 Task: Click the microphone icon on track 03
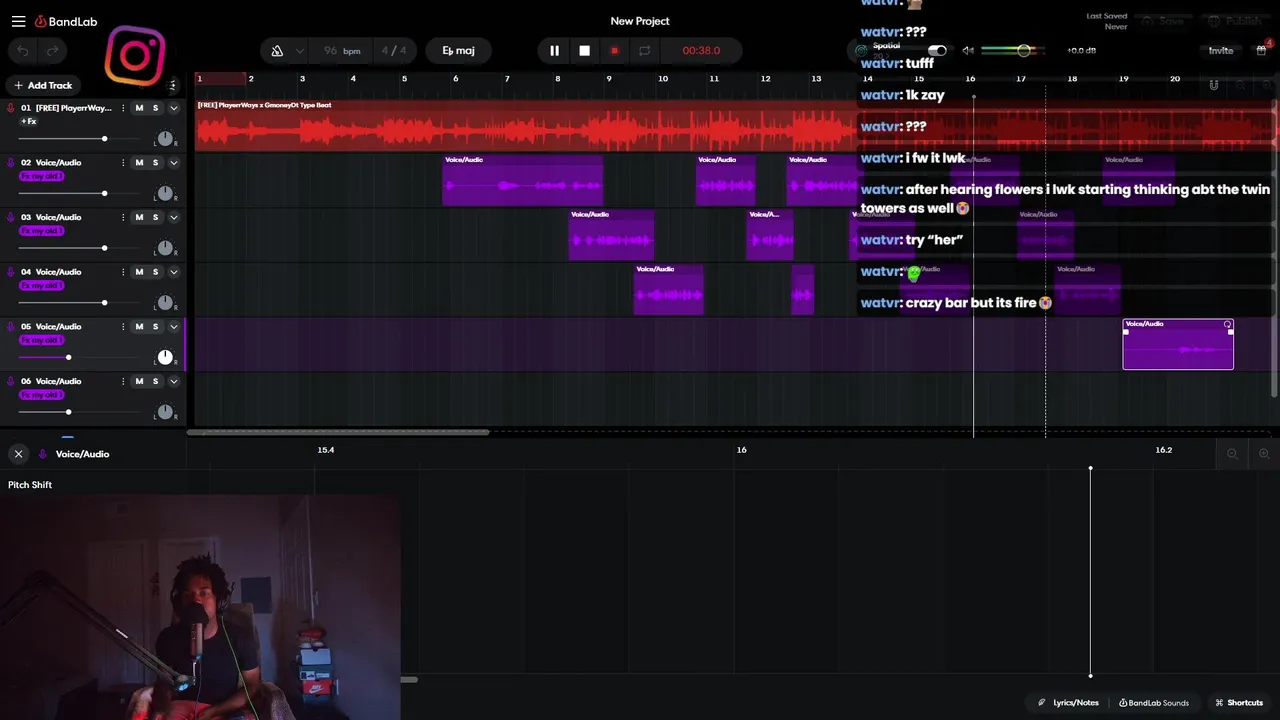point(11,217)
